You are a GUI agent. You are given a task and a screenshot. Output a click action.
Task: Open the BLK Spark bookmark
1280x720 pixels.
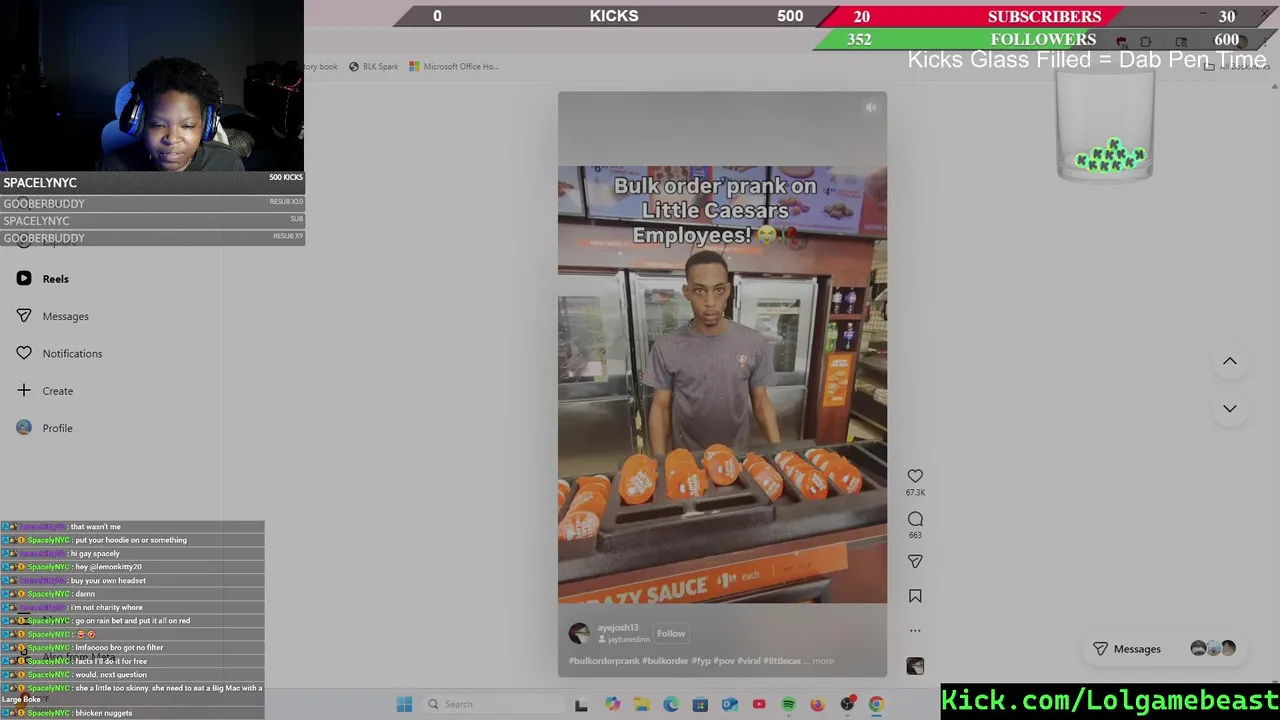(373, 67)
